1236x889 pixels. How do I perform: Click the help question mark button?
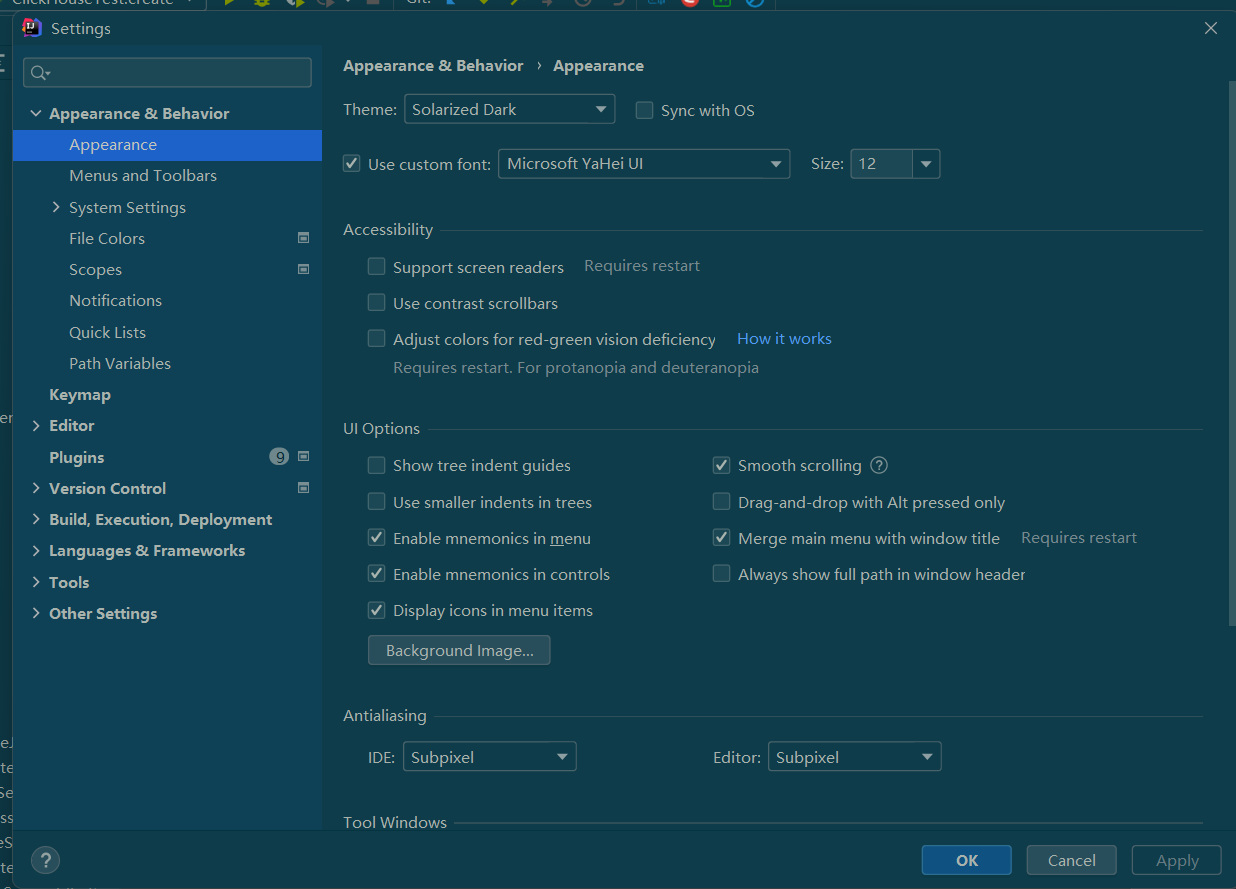tap(45, 860)
